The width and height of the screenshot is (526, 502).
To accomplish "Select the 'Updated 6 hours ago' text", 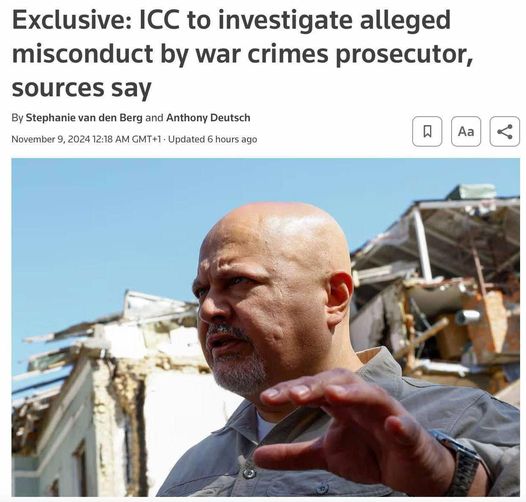I will click(x=213, y=139).
